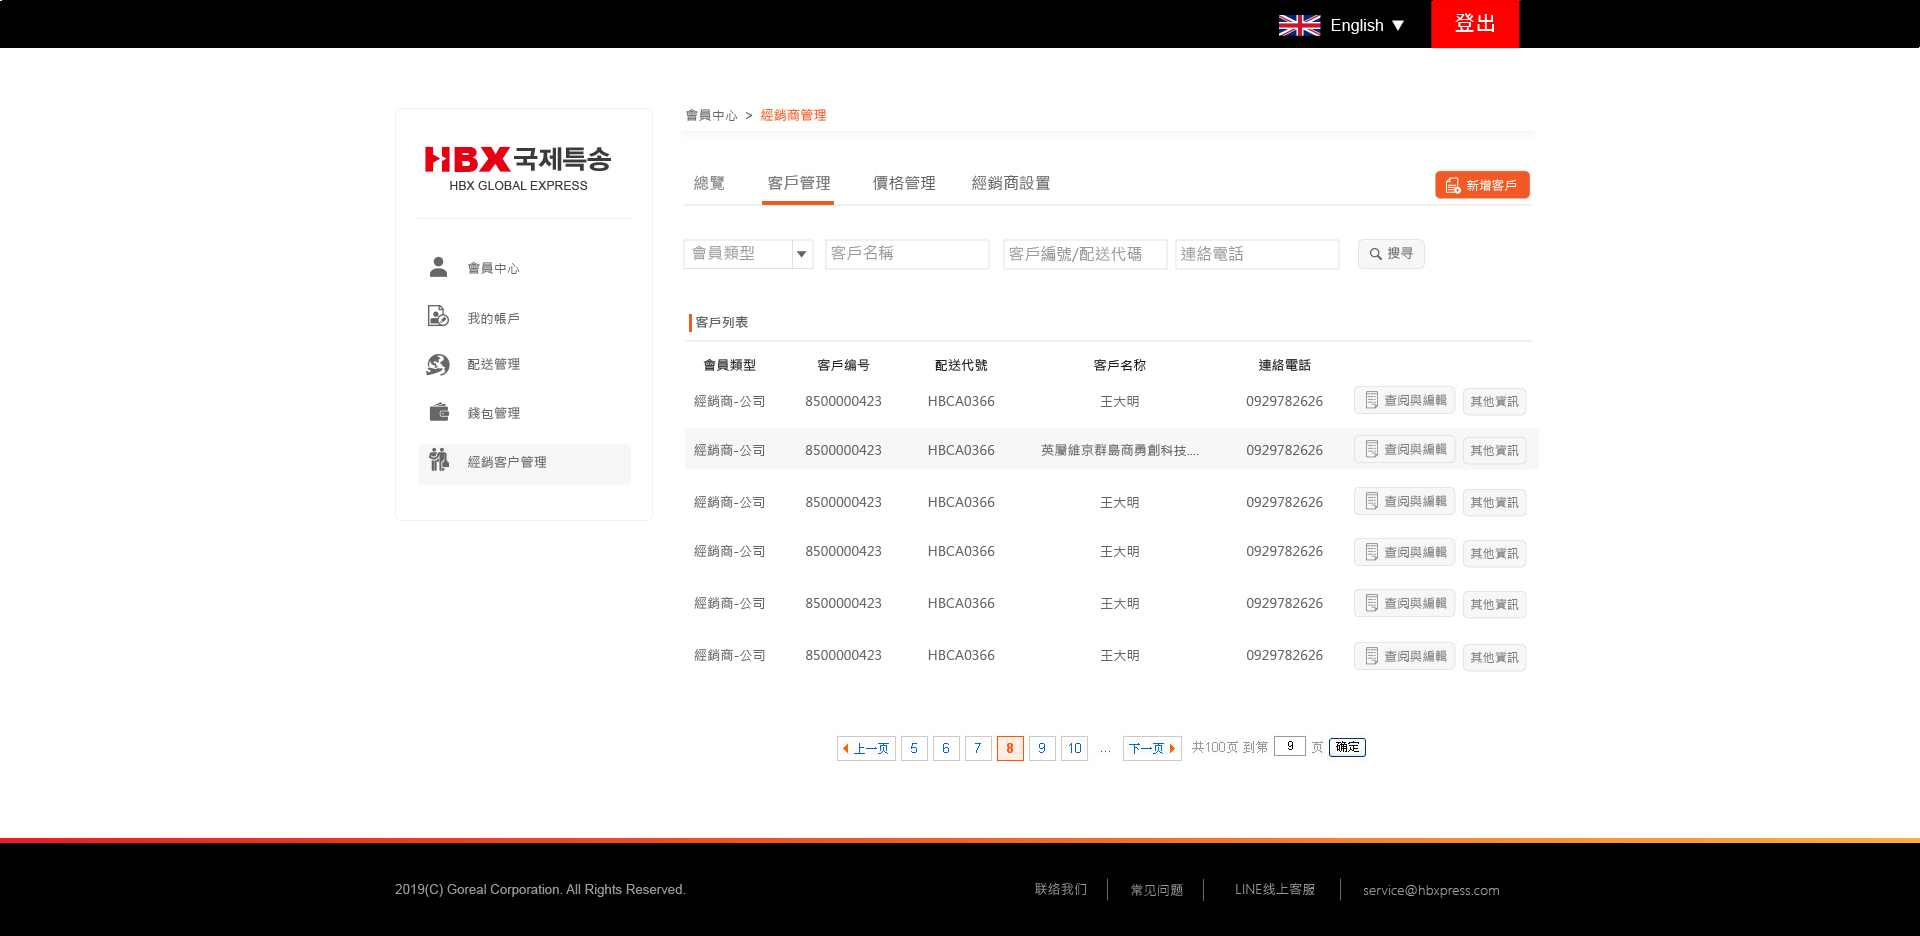Screen dimensions: 1920x936
Task: Switch to the 價格管理 tab
Action: coord(904,183)
